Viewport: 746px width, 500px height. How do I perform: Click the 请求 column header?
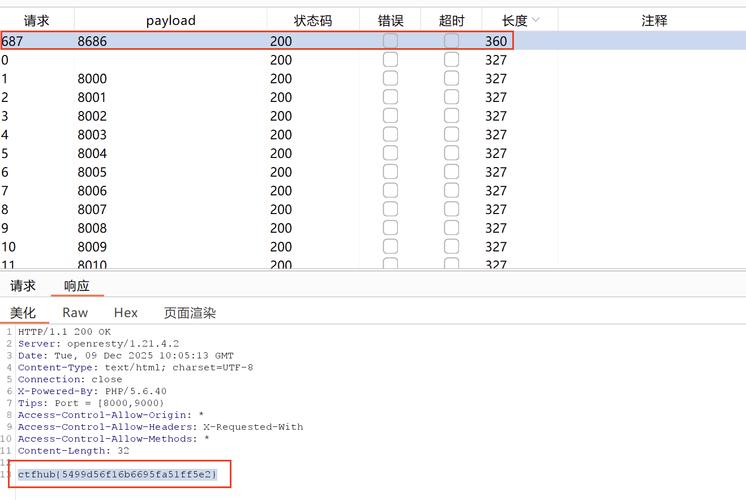(36, 20)
